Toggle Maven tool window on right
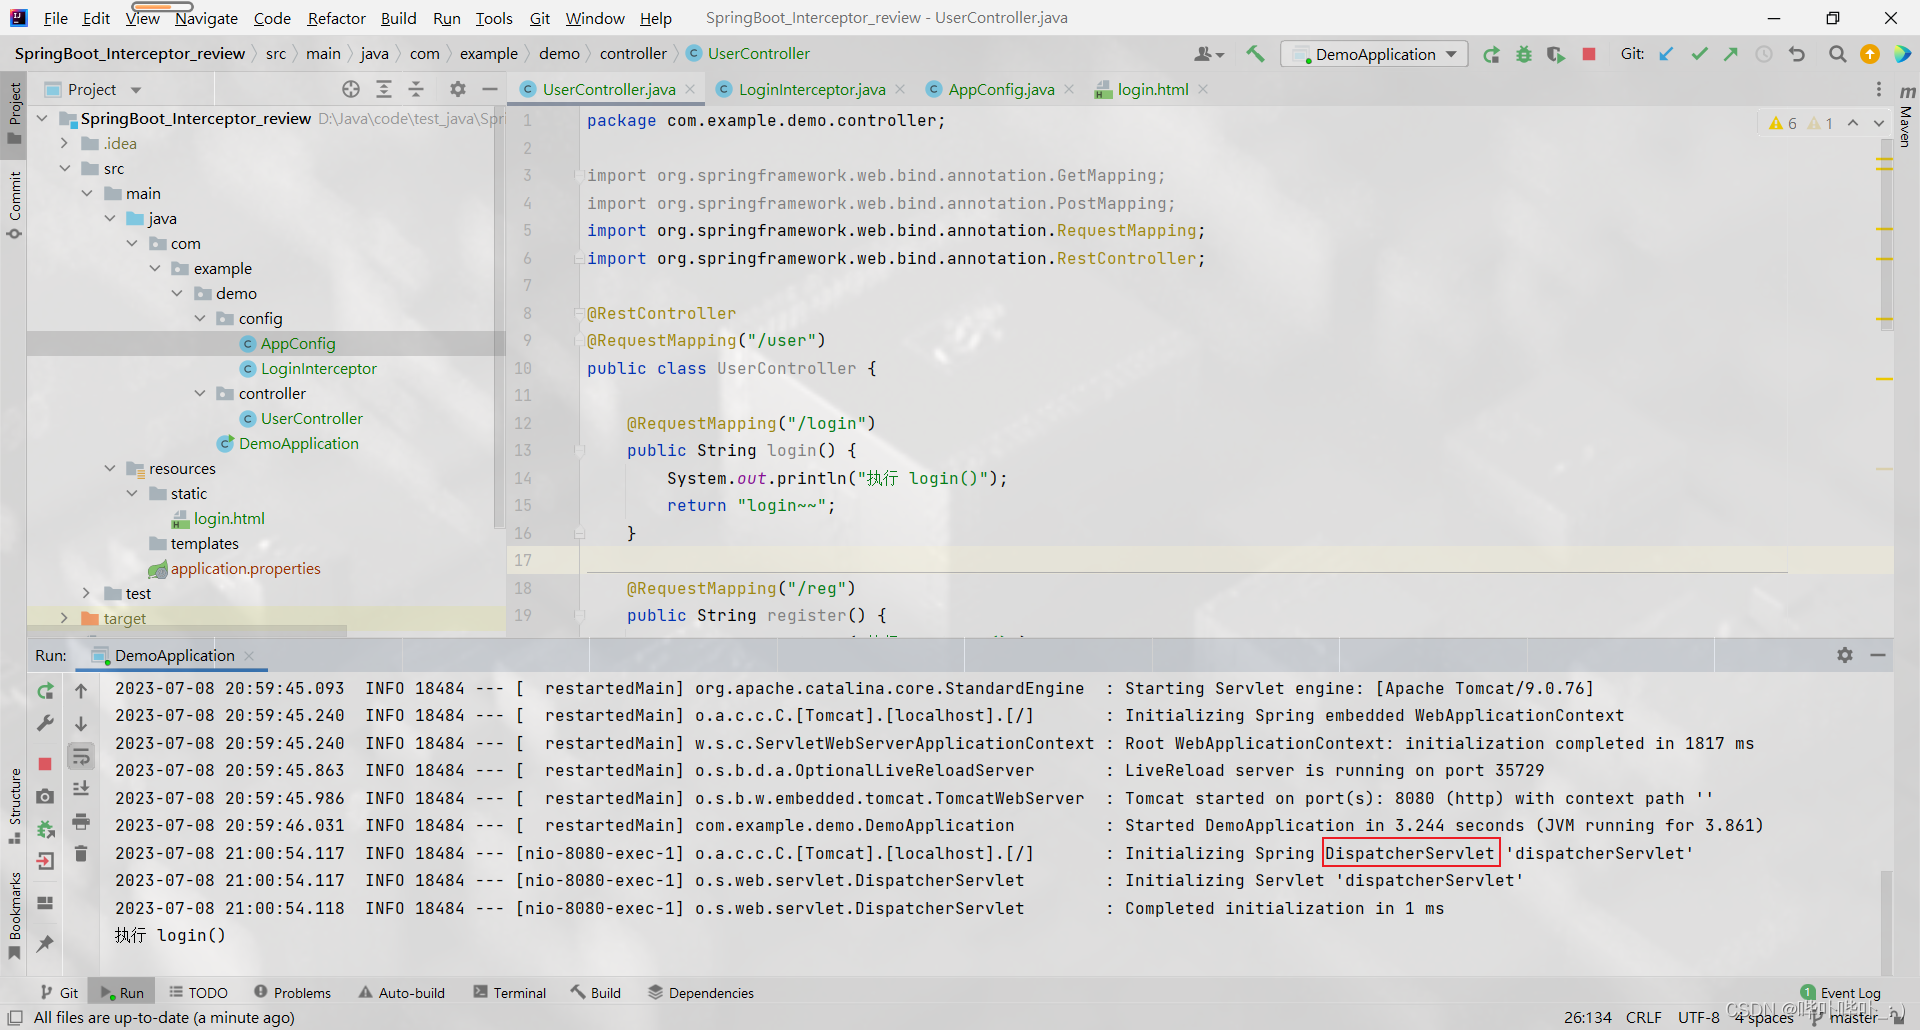1920x1030 pixels. 1906,117
